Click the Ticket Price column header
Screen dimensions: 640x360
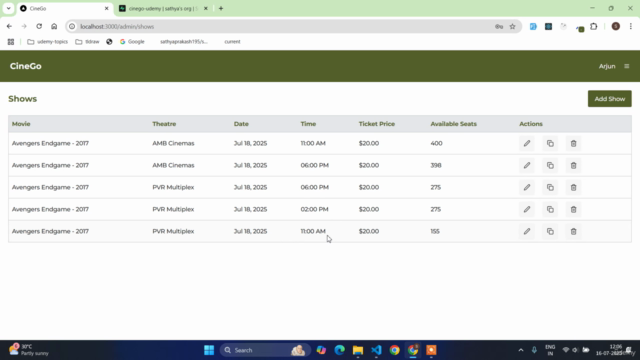click(x=377, y=124)
